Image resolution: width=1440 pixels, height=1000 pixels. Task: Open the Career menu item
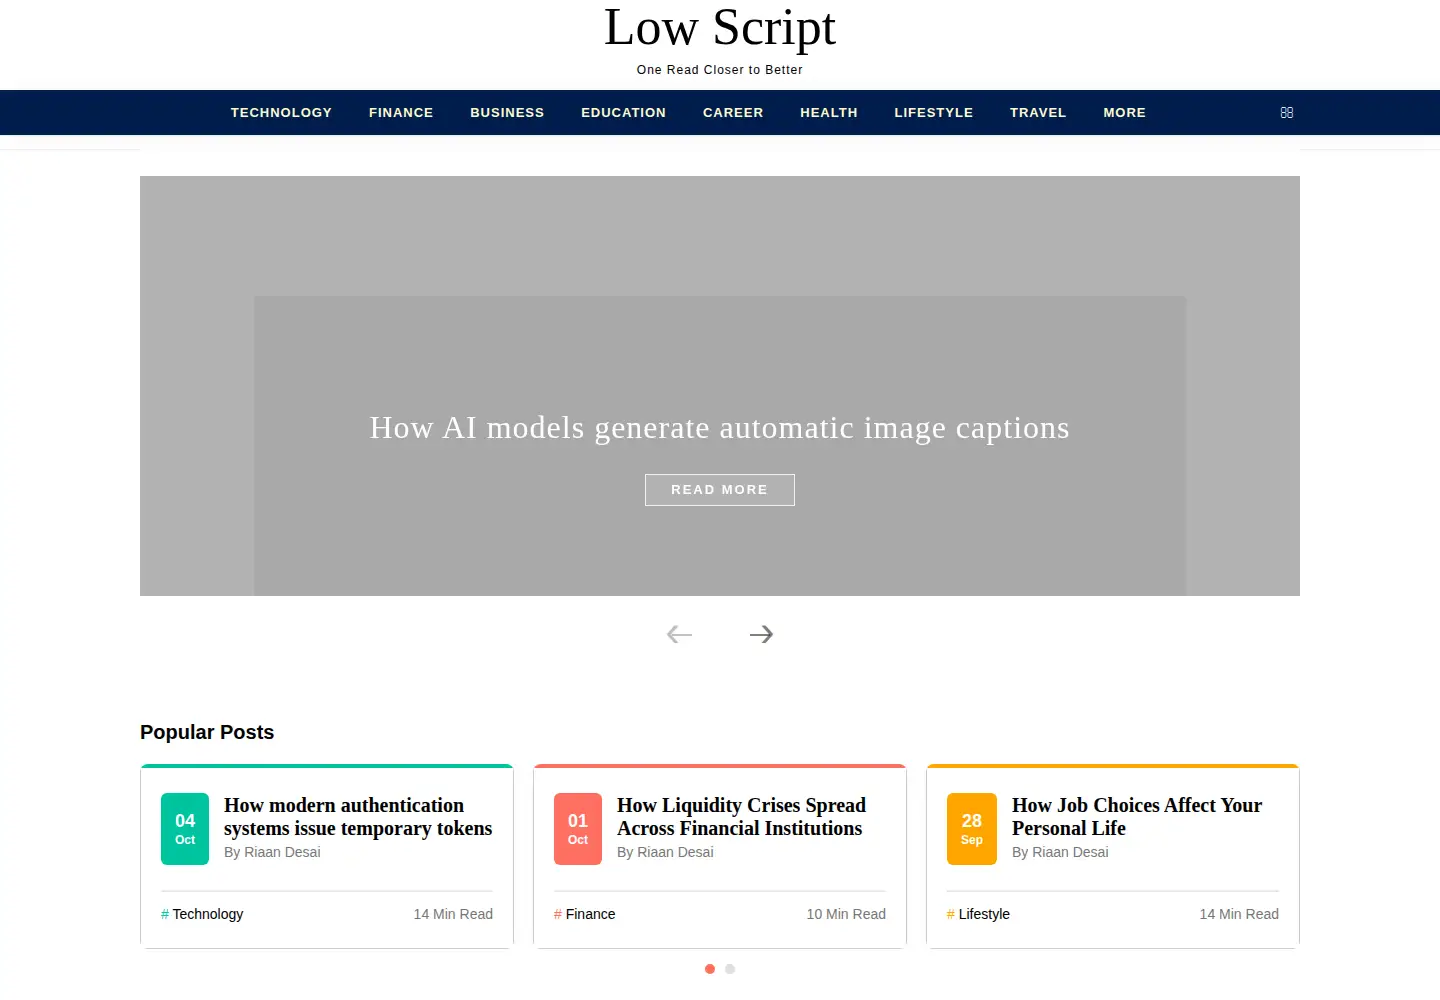coord(733,113)
